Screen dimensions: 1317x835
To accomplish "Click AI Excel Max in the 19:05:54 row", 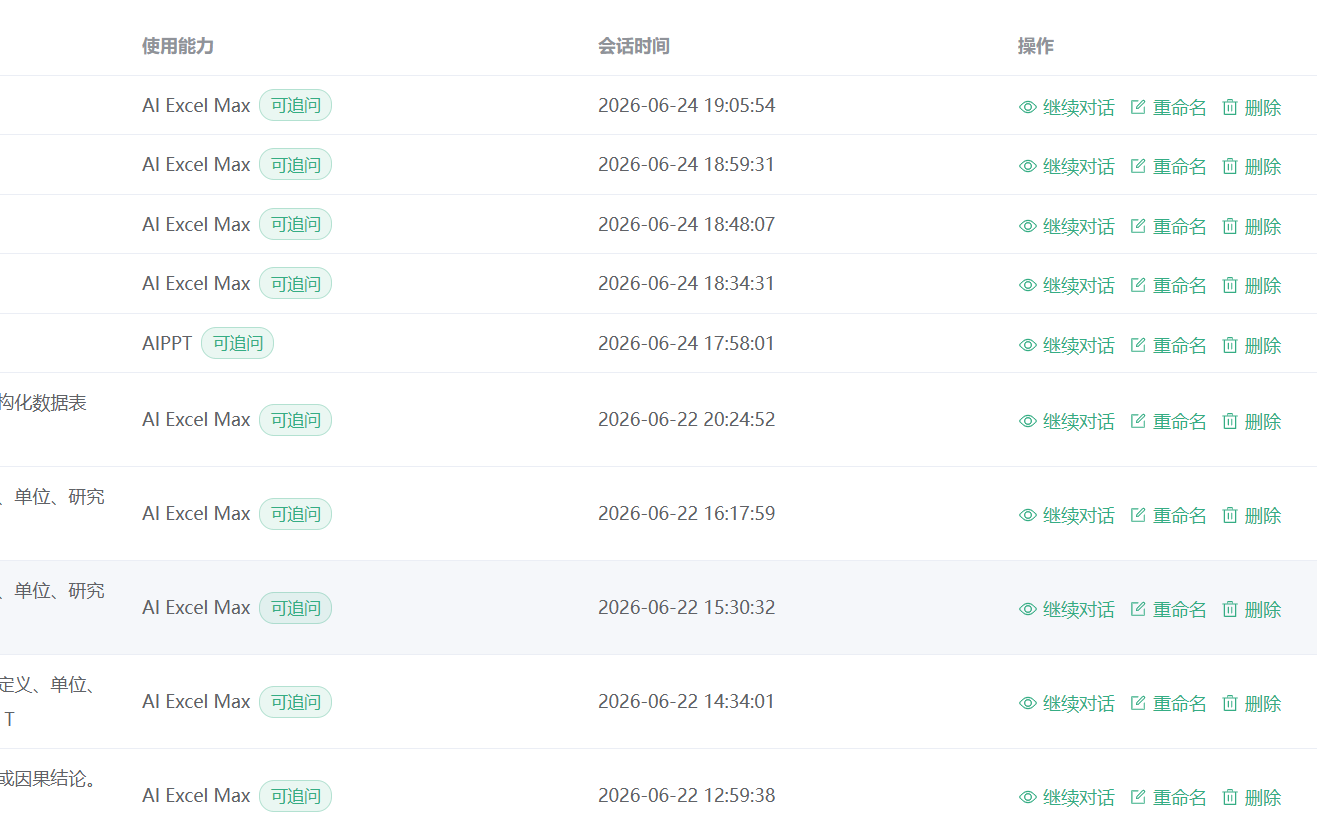I will [196, 105].
